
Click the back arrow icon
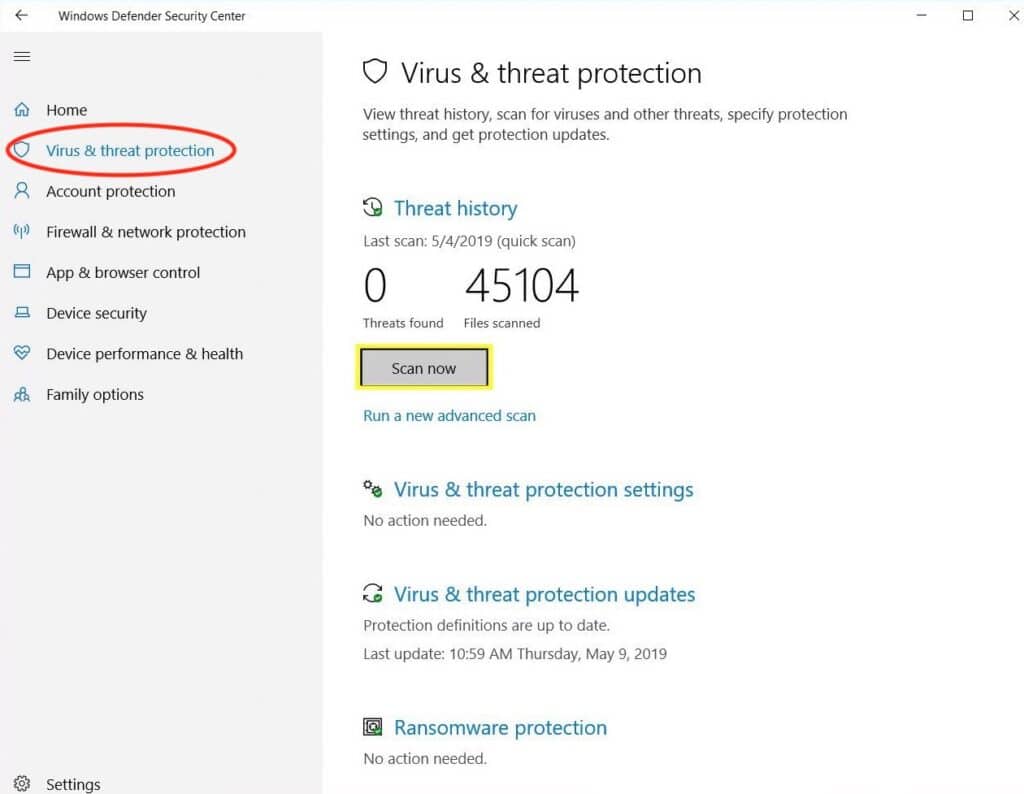(22, 16)
